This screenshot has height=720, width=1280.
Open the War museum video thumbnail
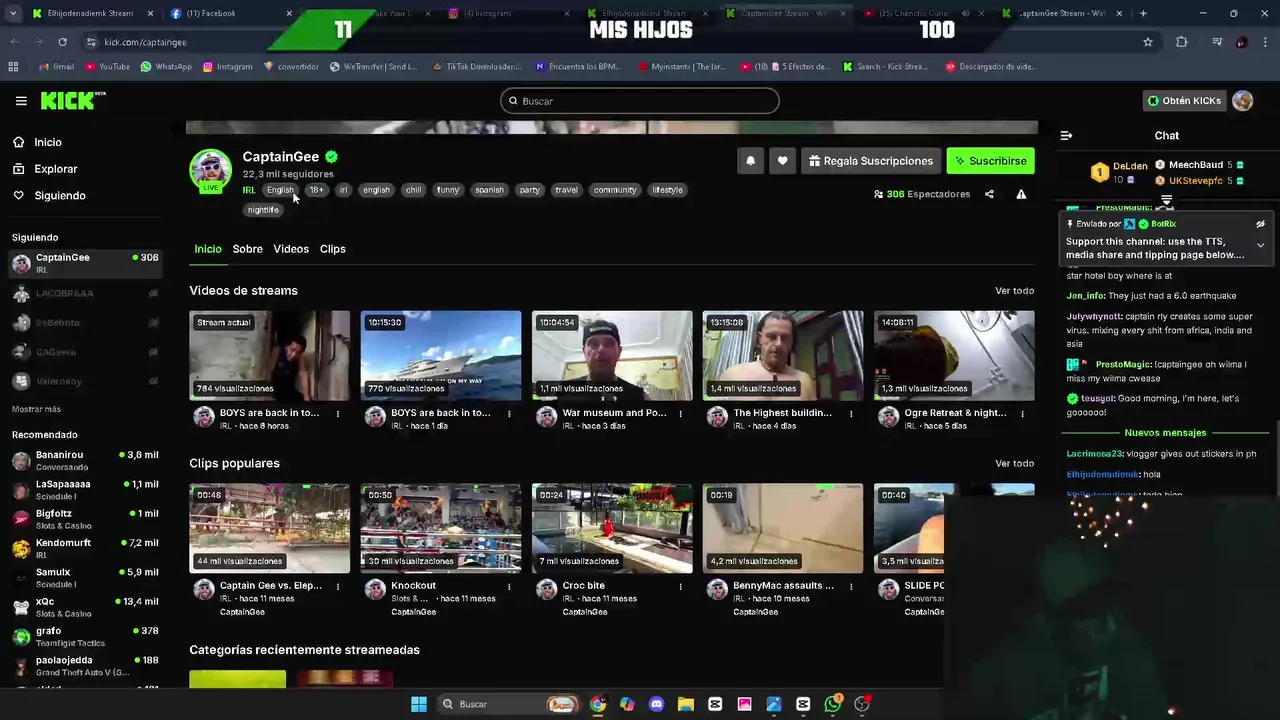[612, 355]
